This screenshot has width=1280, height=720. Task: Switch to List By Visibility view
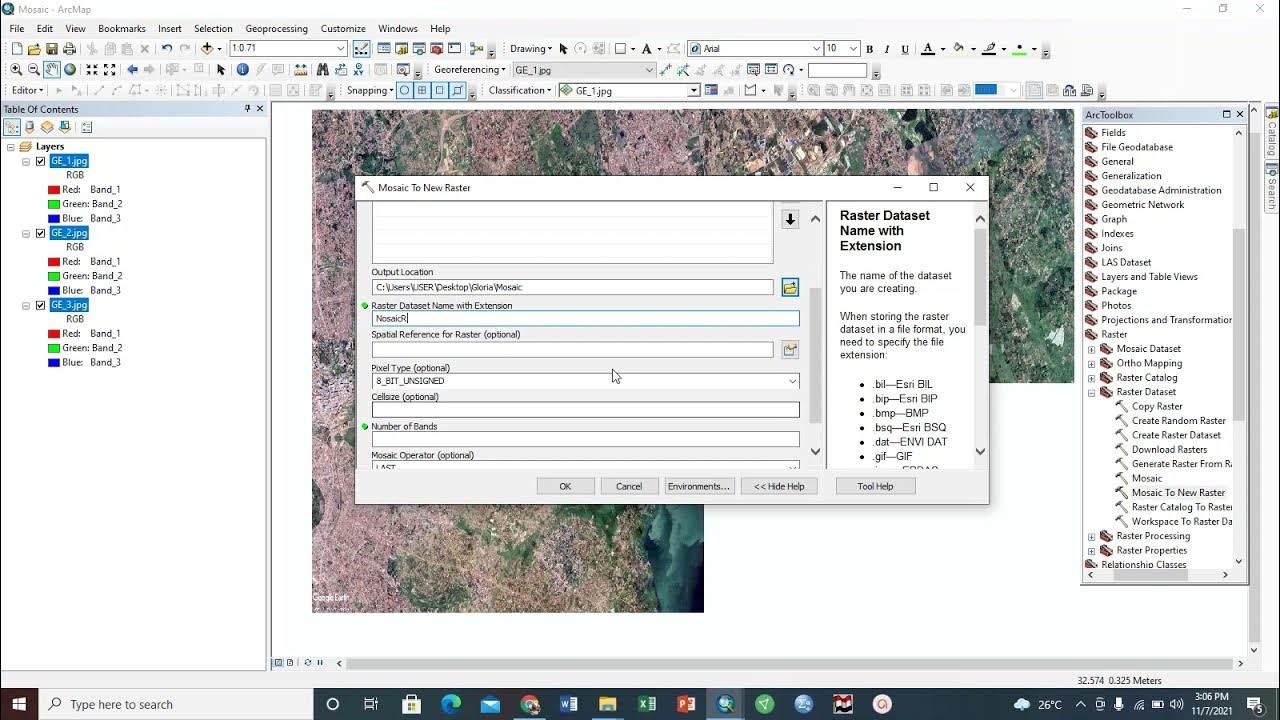click(47, 127)
